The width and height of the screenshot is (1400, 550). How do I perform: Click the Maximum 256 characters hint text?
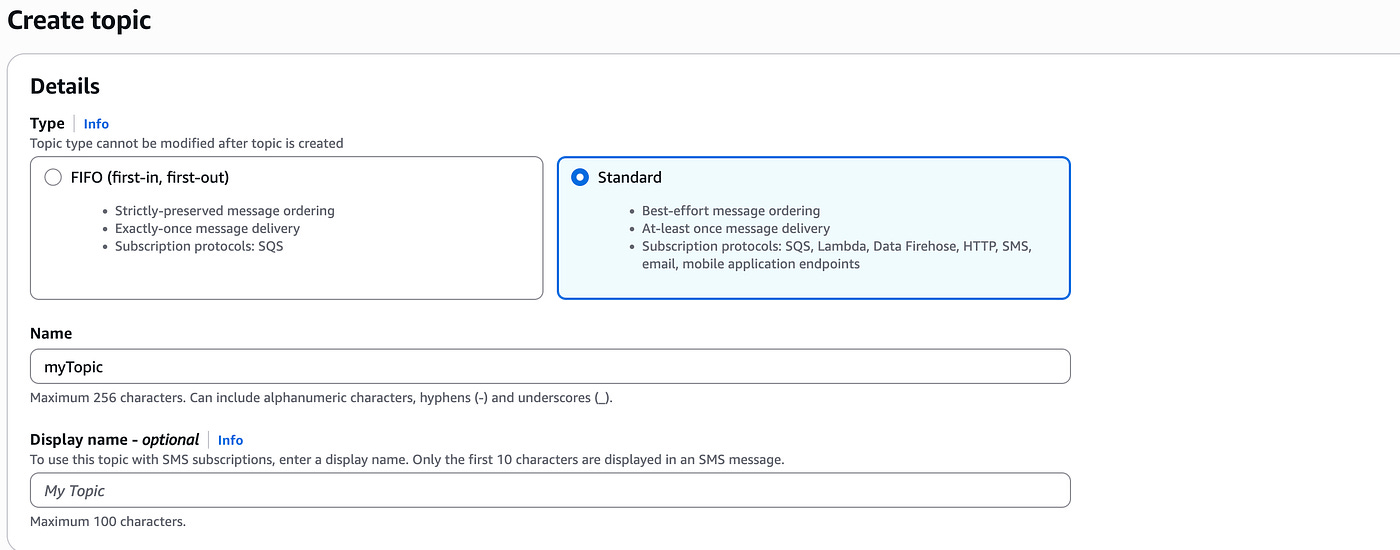[320, 398]
